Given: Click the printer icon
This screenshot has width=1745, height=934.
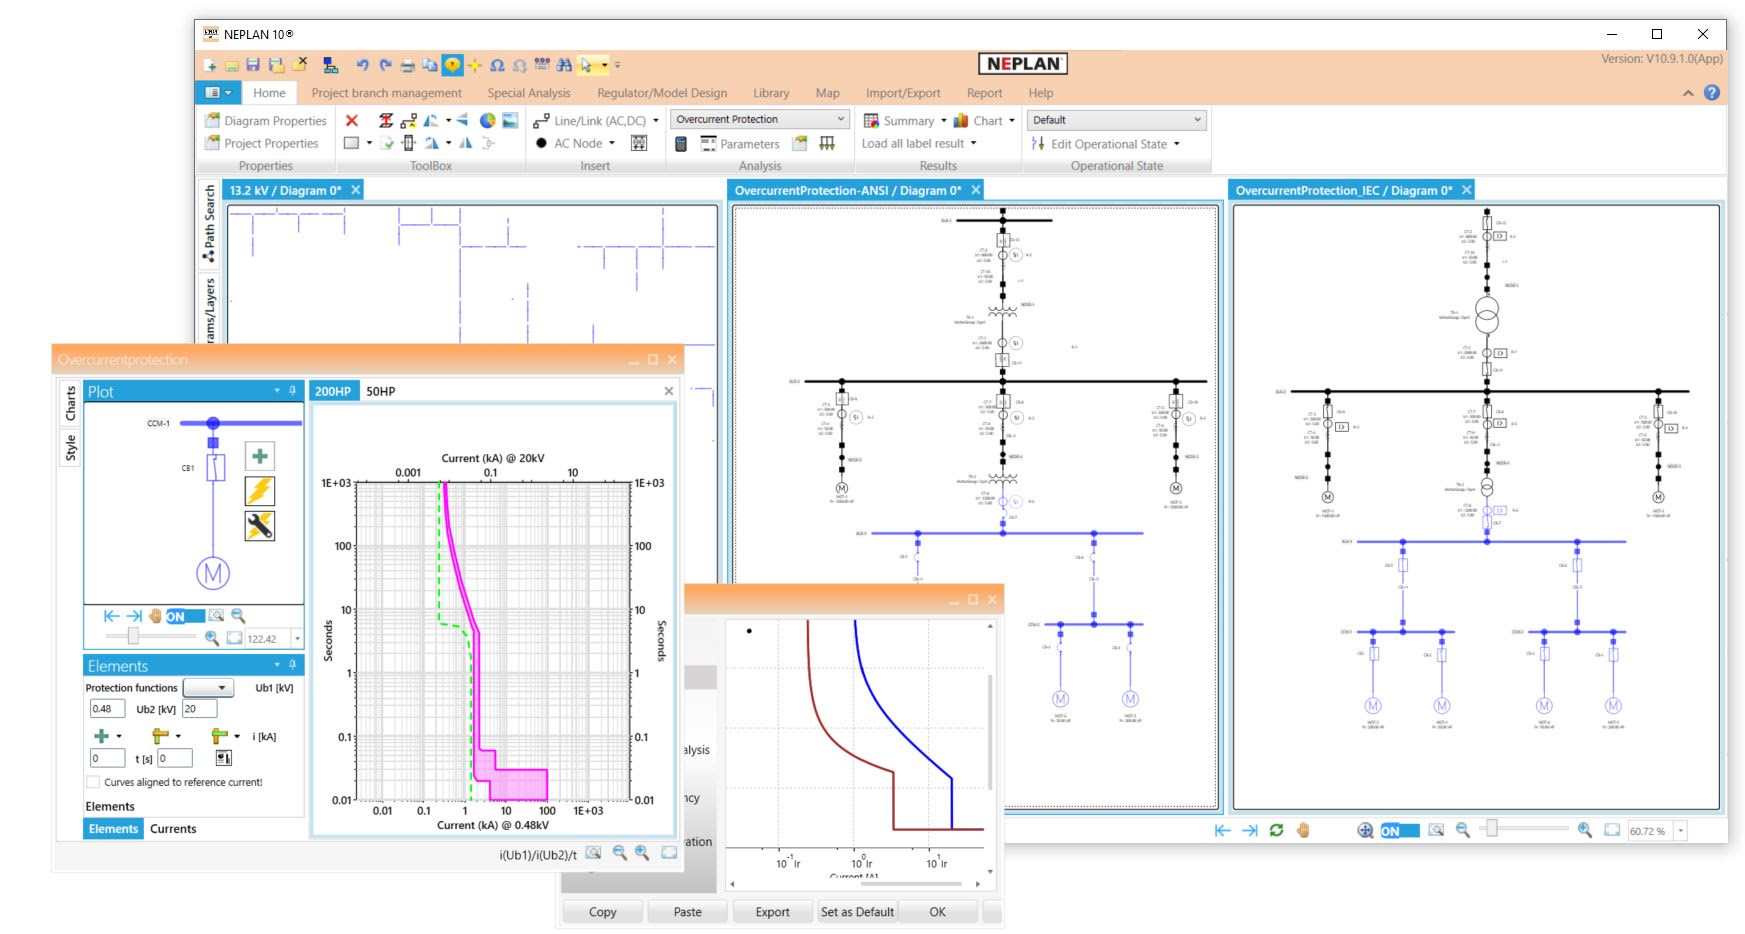Looking at the screenshot, I should pyautogui.click(x=407, y=66).
